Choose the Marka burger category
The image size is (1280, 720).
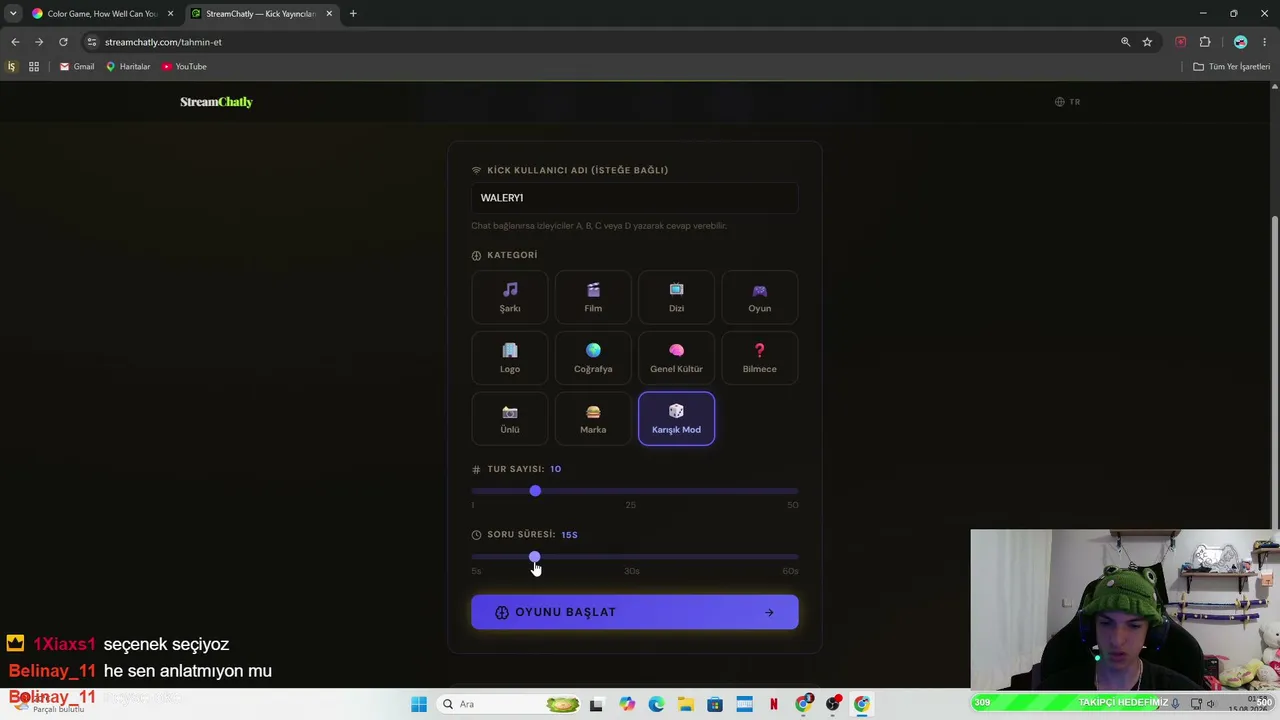(593, 419)
